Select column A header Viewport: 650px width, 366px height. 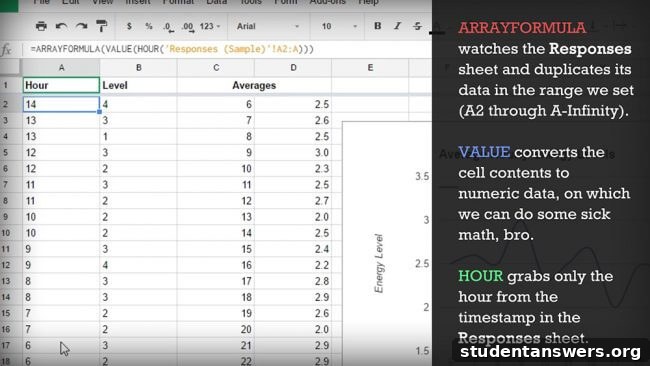61,68
